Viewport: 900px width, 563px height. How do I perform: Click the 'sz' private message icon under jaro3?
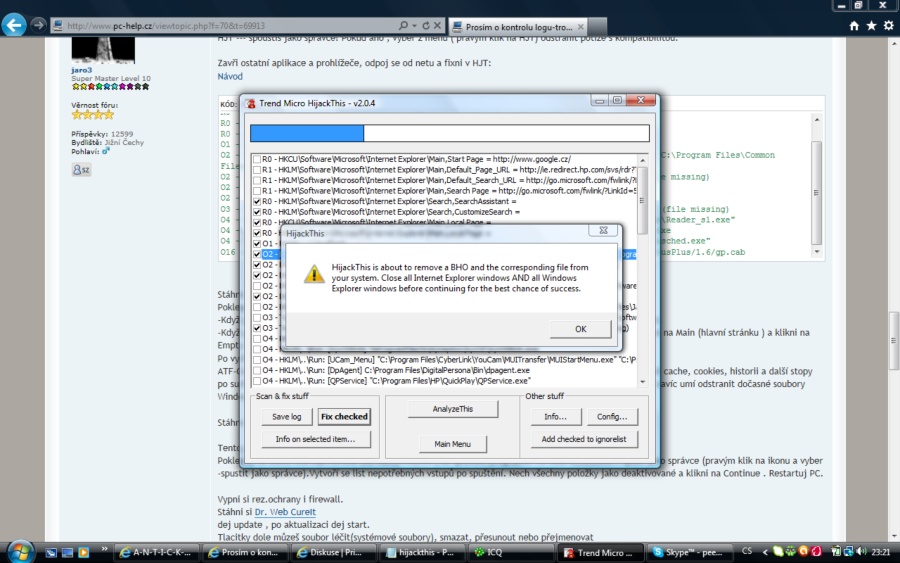pos(81,169)
